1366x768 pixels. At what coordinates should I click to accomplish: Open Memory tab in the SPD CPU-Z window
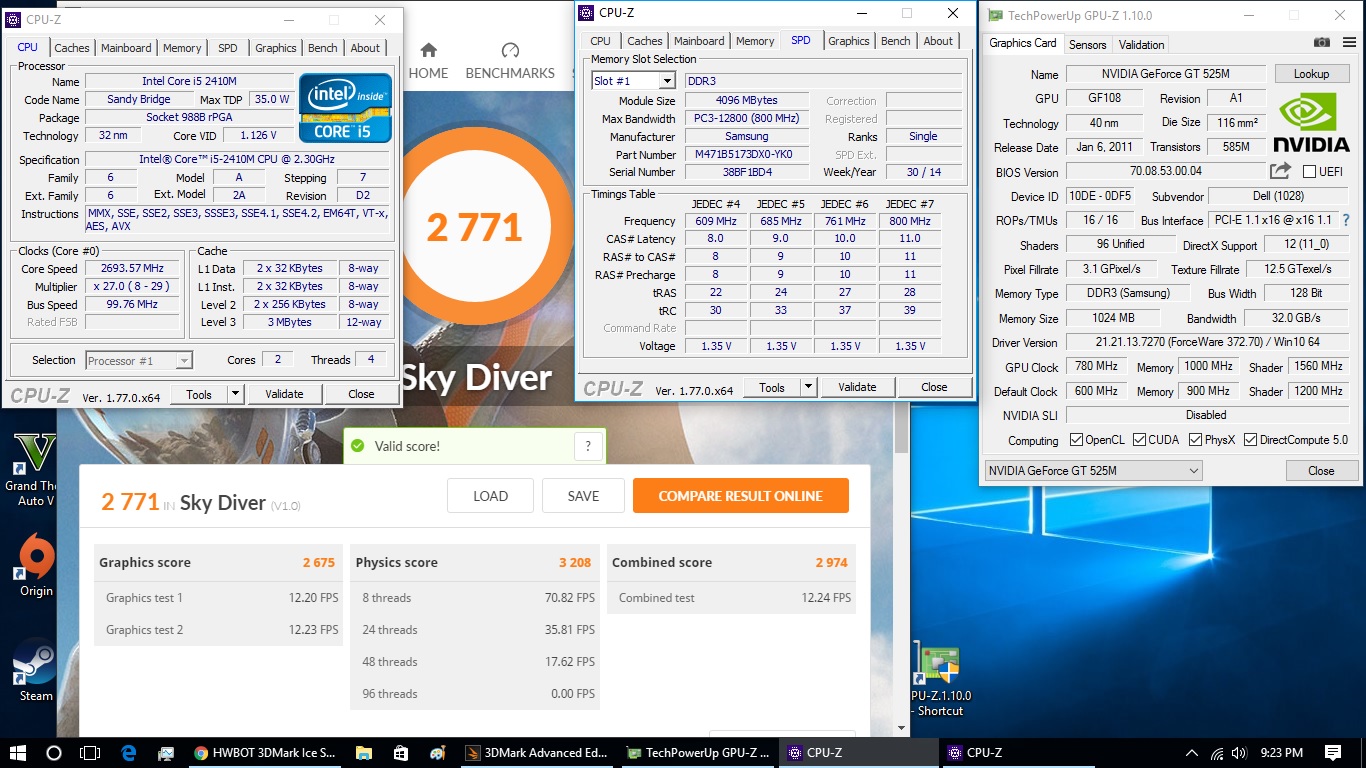pyautogui.click(x=755, y=41)
